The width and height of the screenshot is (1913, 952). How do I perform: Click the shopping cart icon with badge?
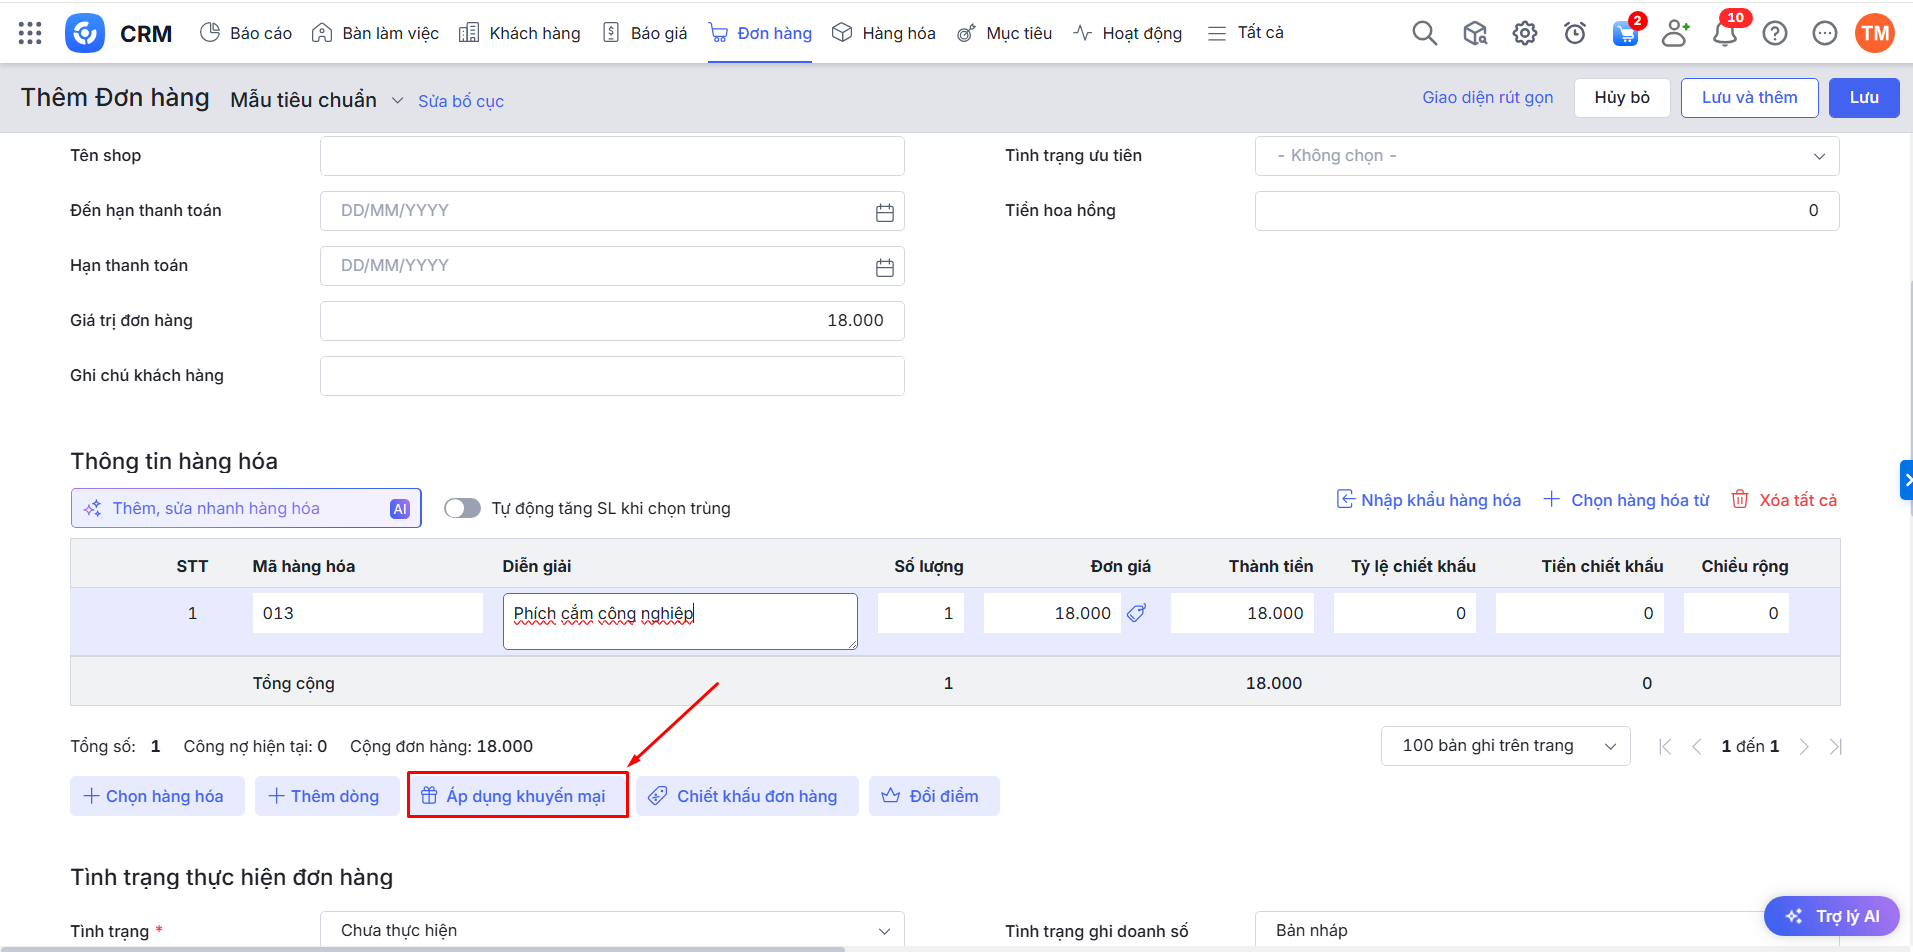tap(1625, 34)
